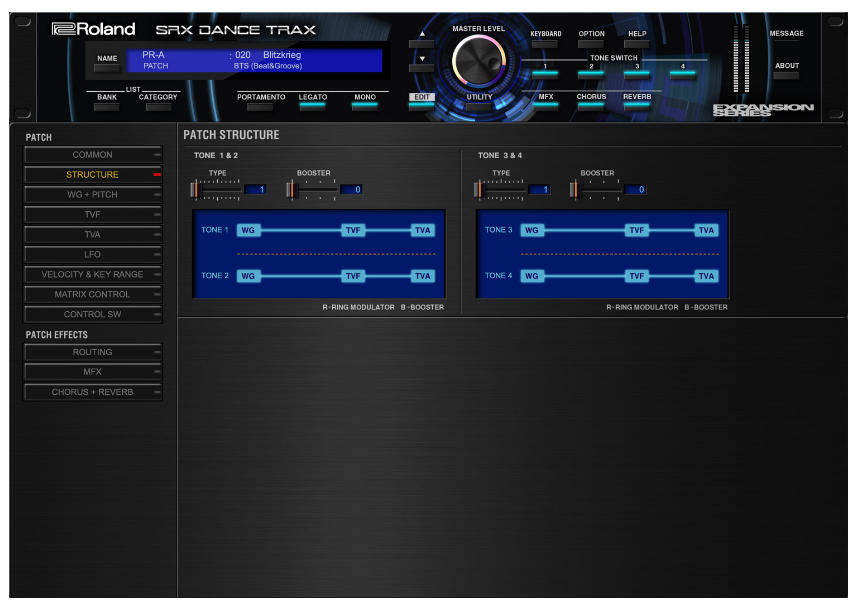Open the CHORUS + REVERB tab
The width and height of the screenshot is (858, 610).
pyautogui.click(x=92, y=392)
